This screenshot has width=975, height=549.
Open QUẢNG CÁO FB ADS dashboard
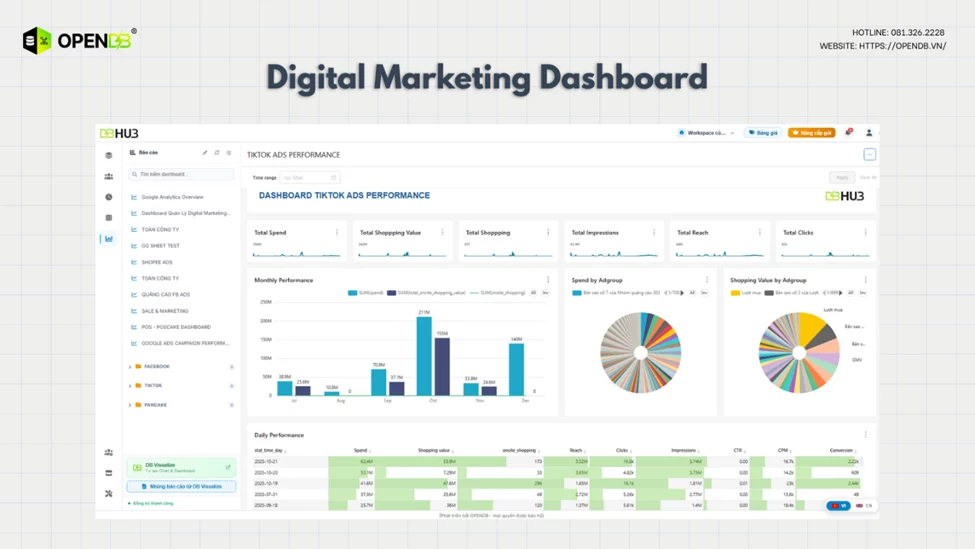click(x=165, y=295)
